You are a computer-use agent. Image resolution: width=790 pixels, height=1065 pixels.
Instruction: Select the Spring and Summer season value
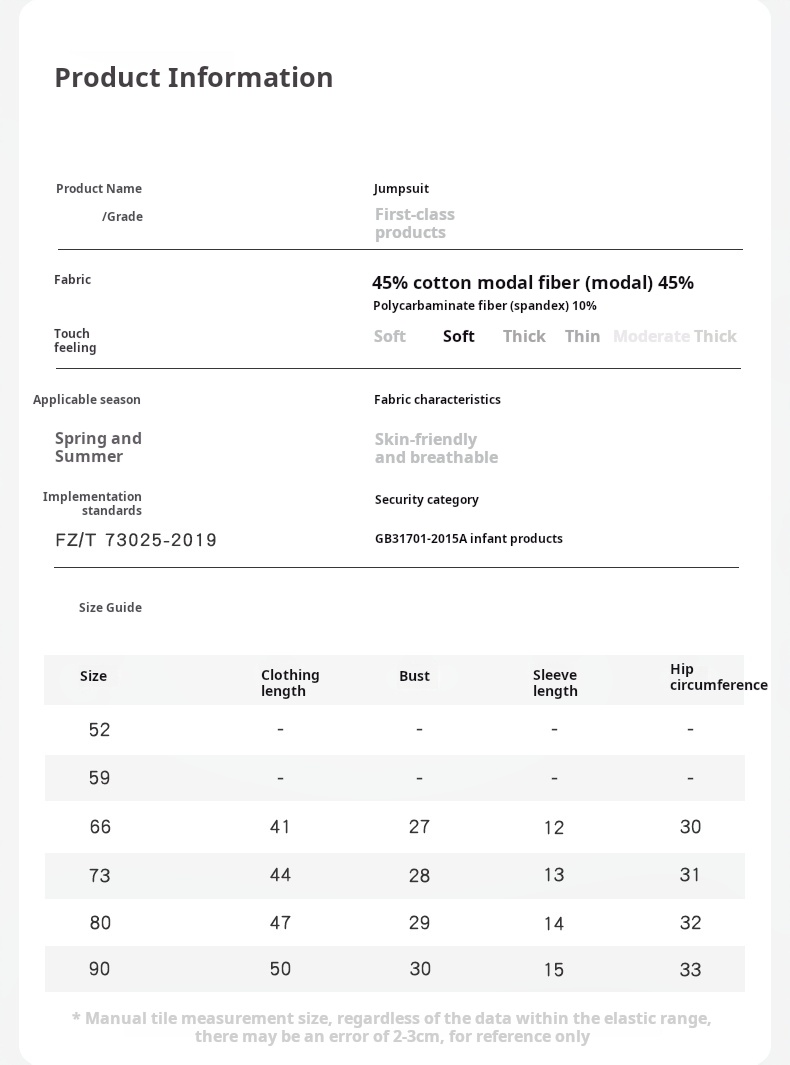98,447
